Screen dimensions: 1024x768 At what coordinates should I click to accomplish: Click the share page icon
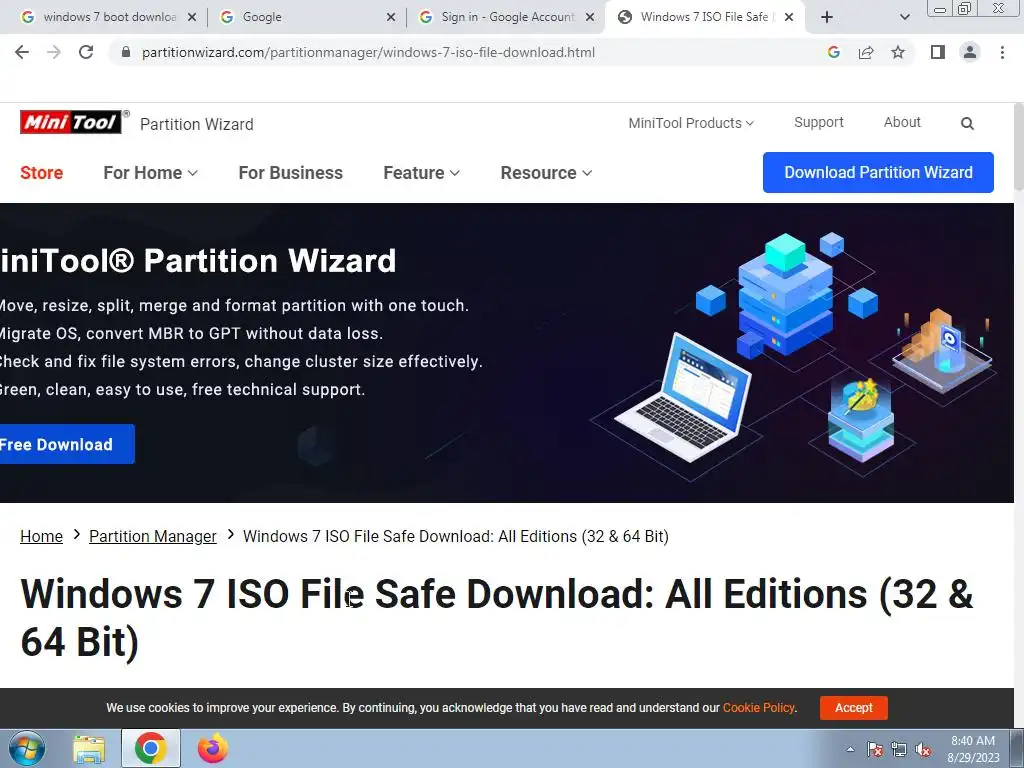click(866, 52)
